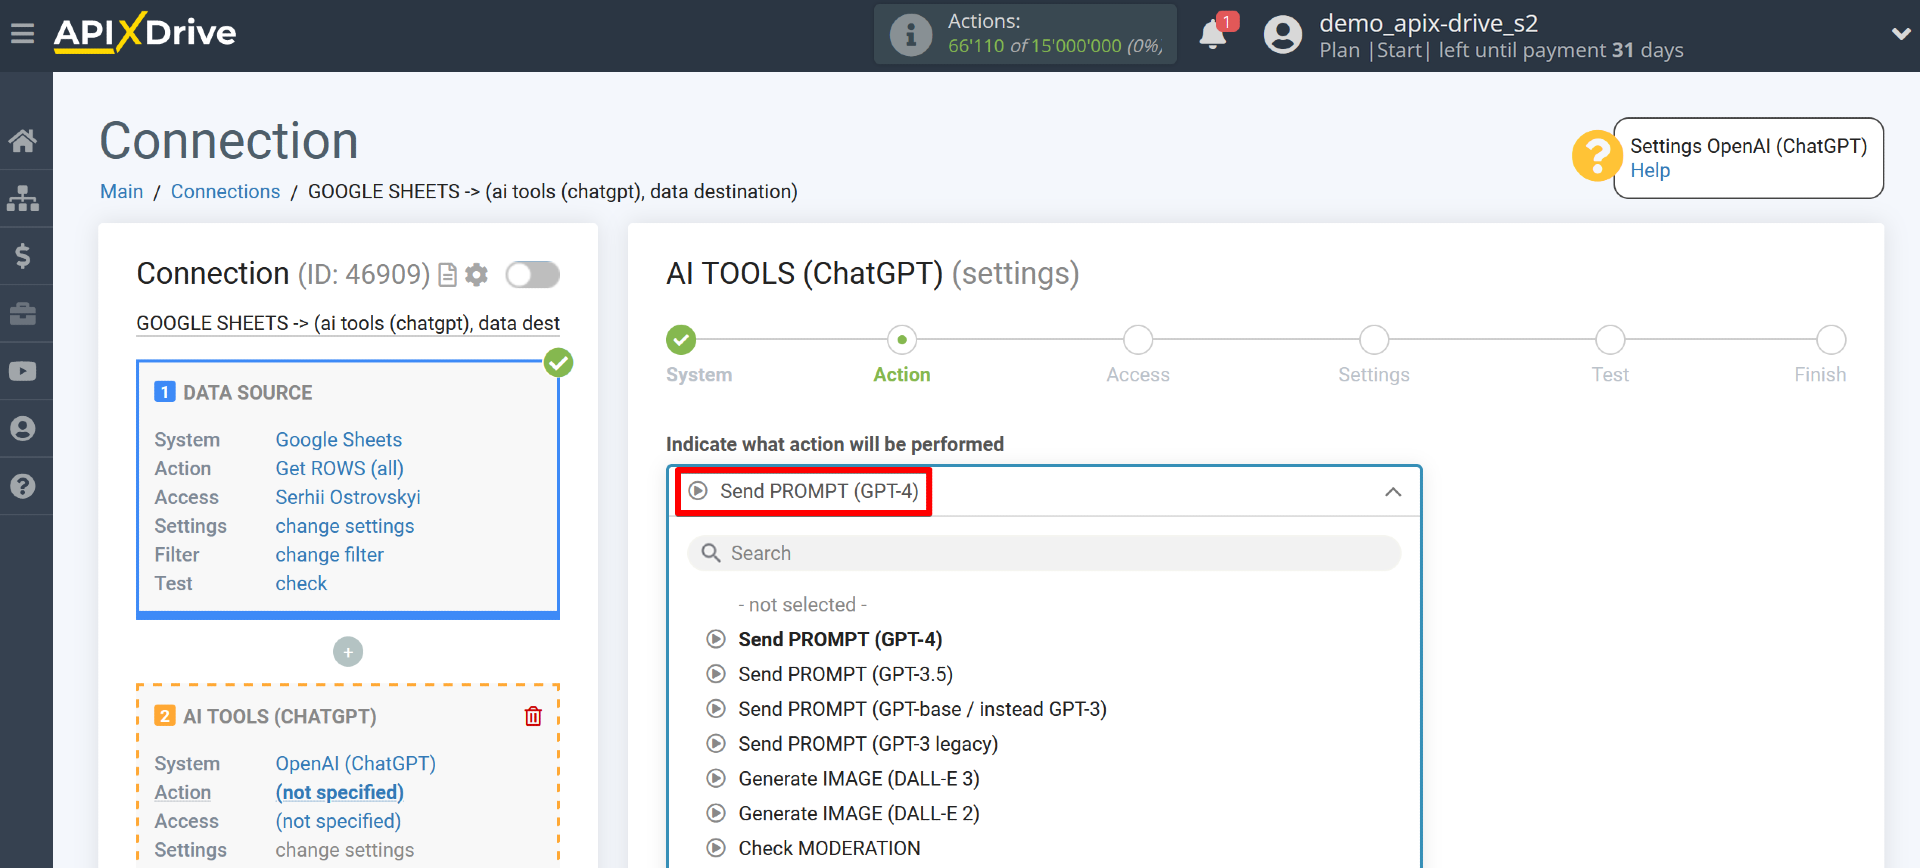1920x868 pixels.
Task: Select Send PROMPT (GPT-3.5) option
Action: pos(845,674)
